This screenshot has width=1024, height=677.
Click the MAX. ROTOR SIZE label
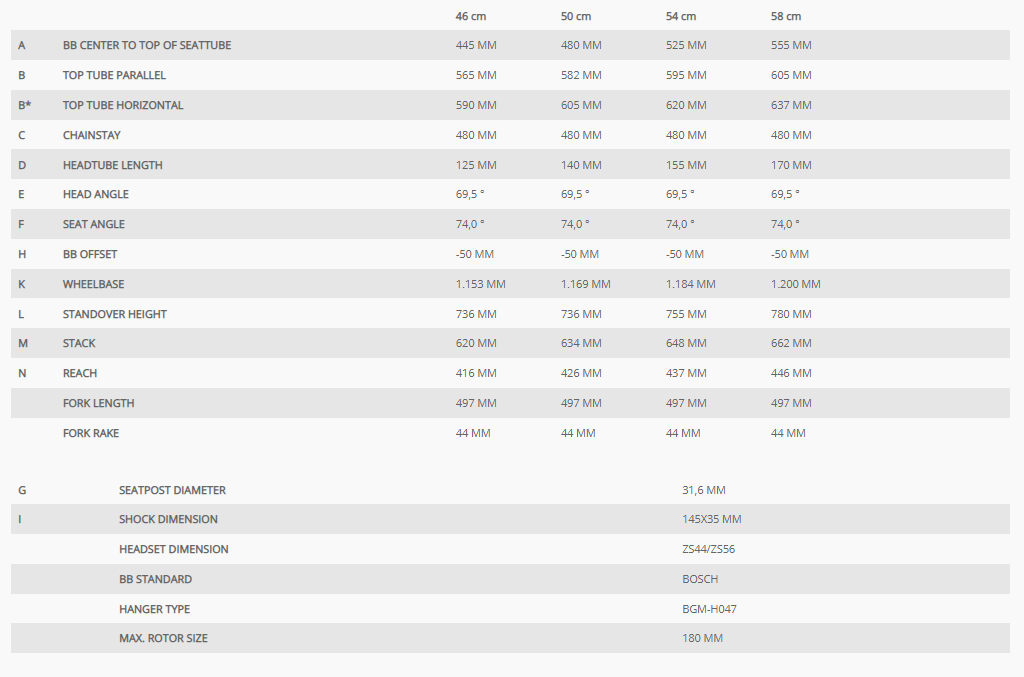(x=163, y=638)
